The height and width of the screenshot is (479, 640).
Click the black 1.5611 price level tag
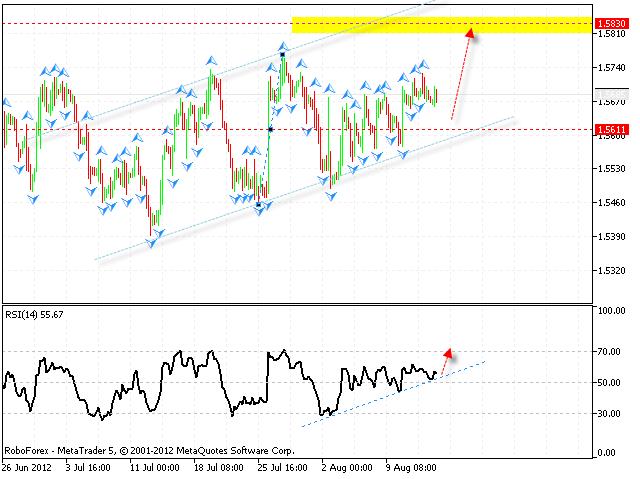pos(605,129)
